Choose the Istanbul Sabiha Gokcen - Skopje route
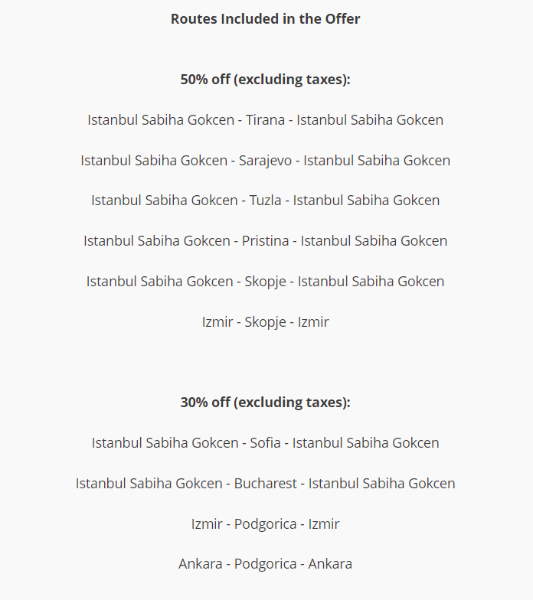This screenshot has height=600, width=533. click(x=265, y=281)
